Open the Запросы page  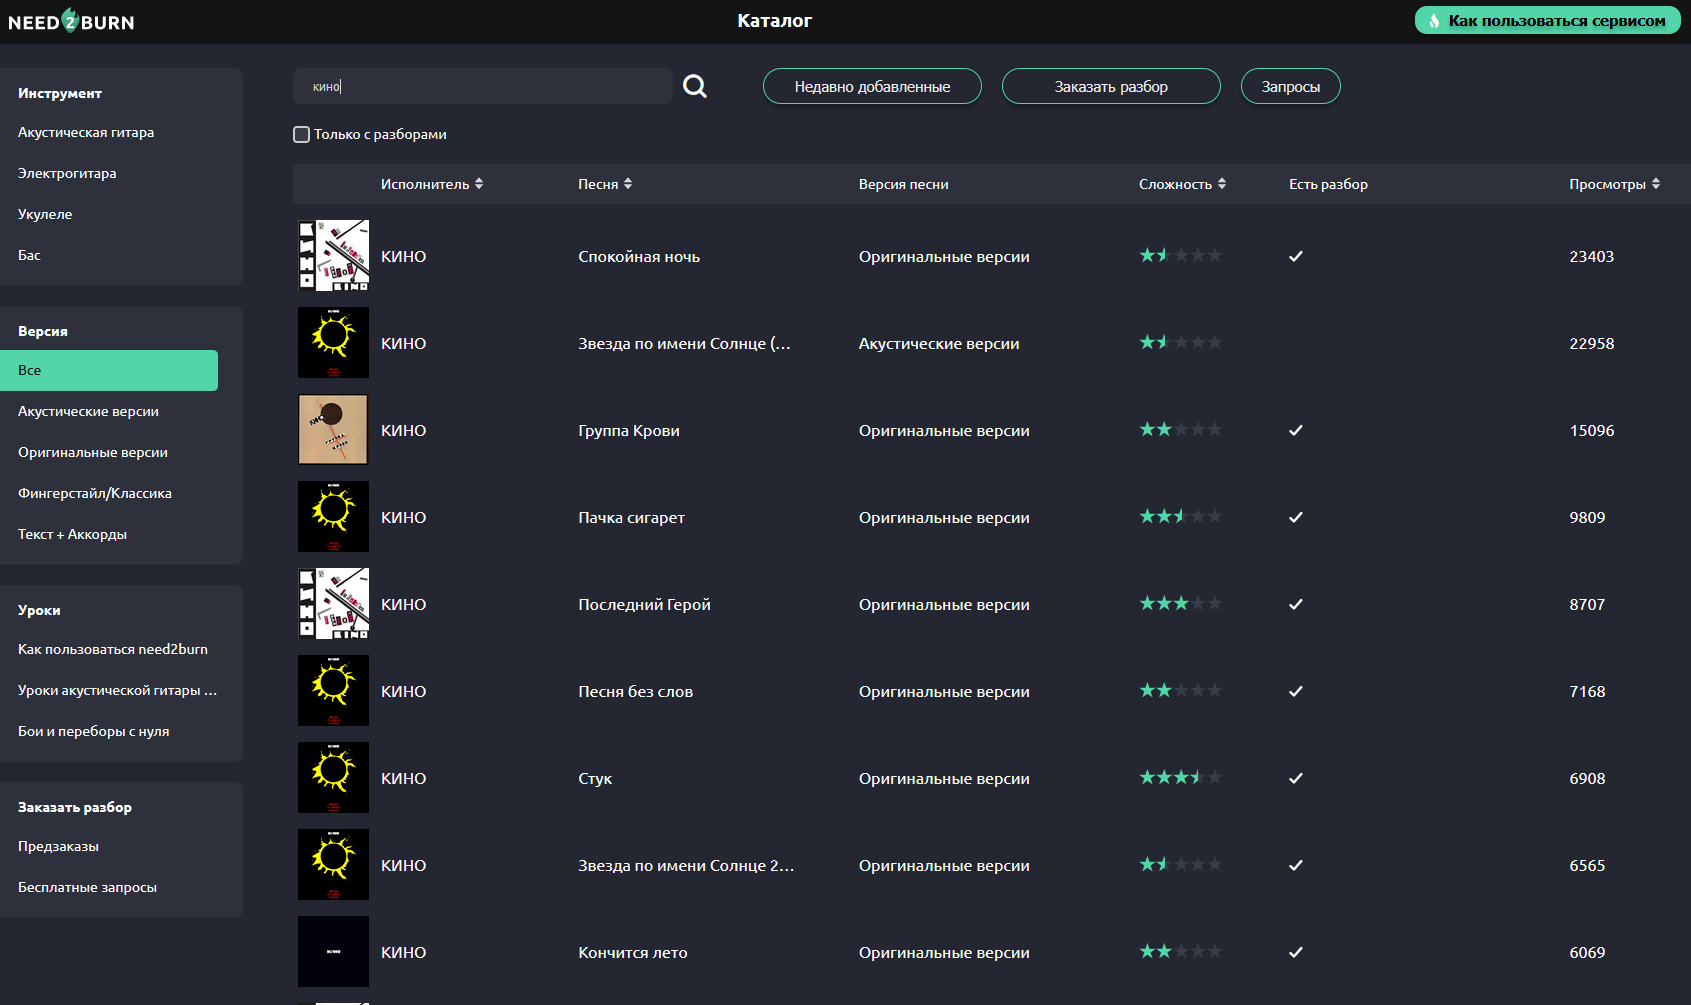coord(1291,86)
